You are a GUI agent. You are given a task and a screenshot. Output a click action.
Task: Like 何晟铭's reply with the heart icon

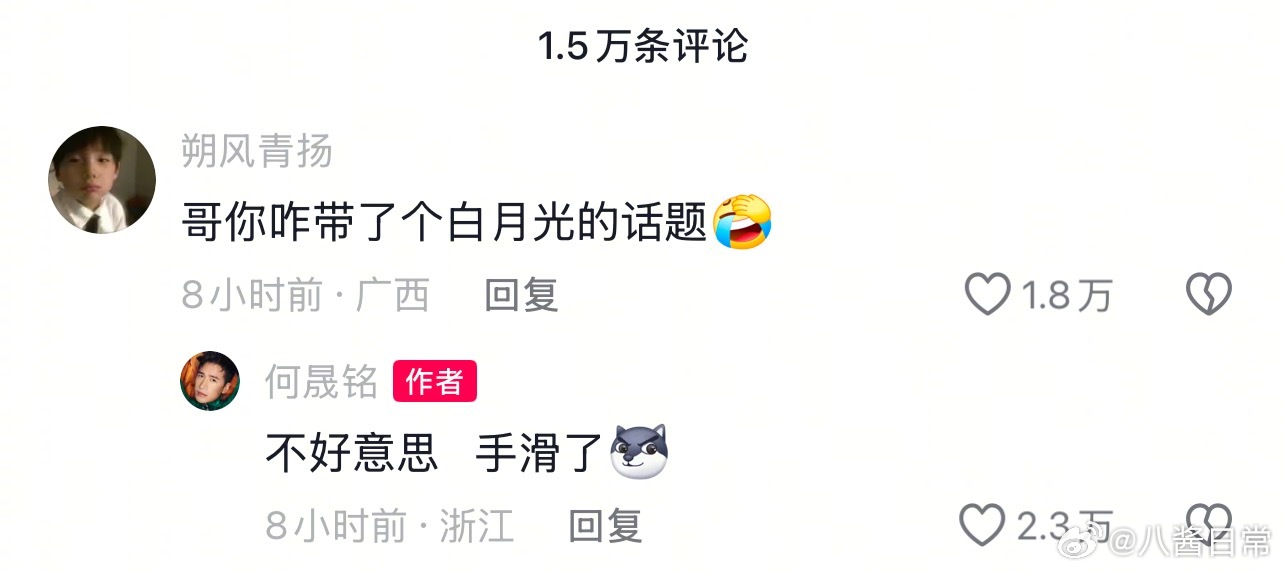pos(982,524)
